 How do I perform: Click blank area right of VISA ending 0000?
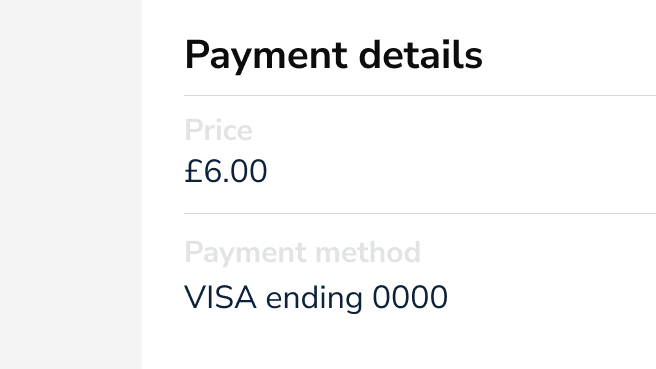[x=552, y=298]
